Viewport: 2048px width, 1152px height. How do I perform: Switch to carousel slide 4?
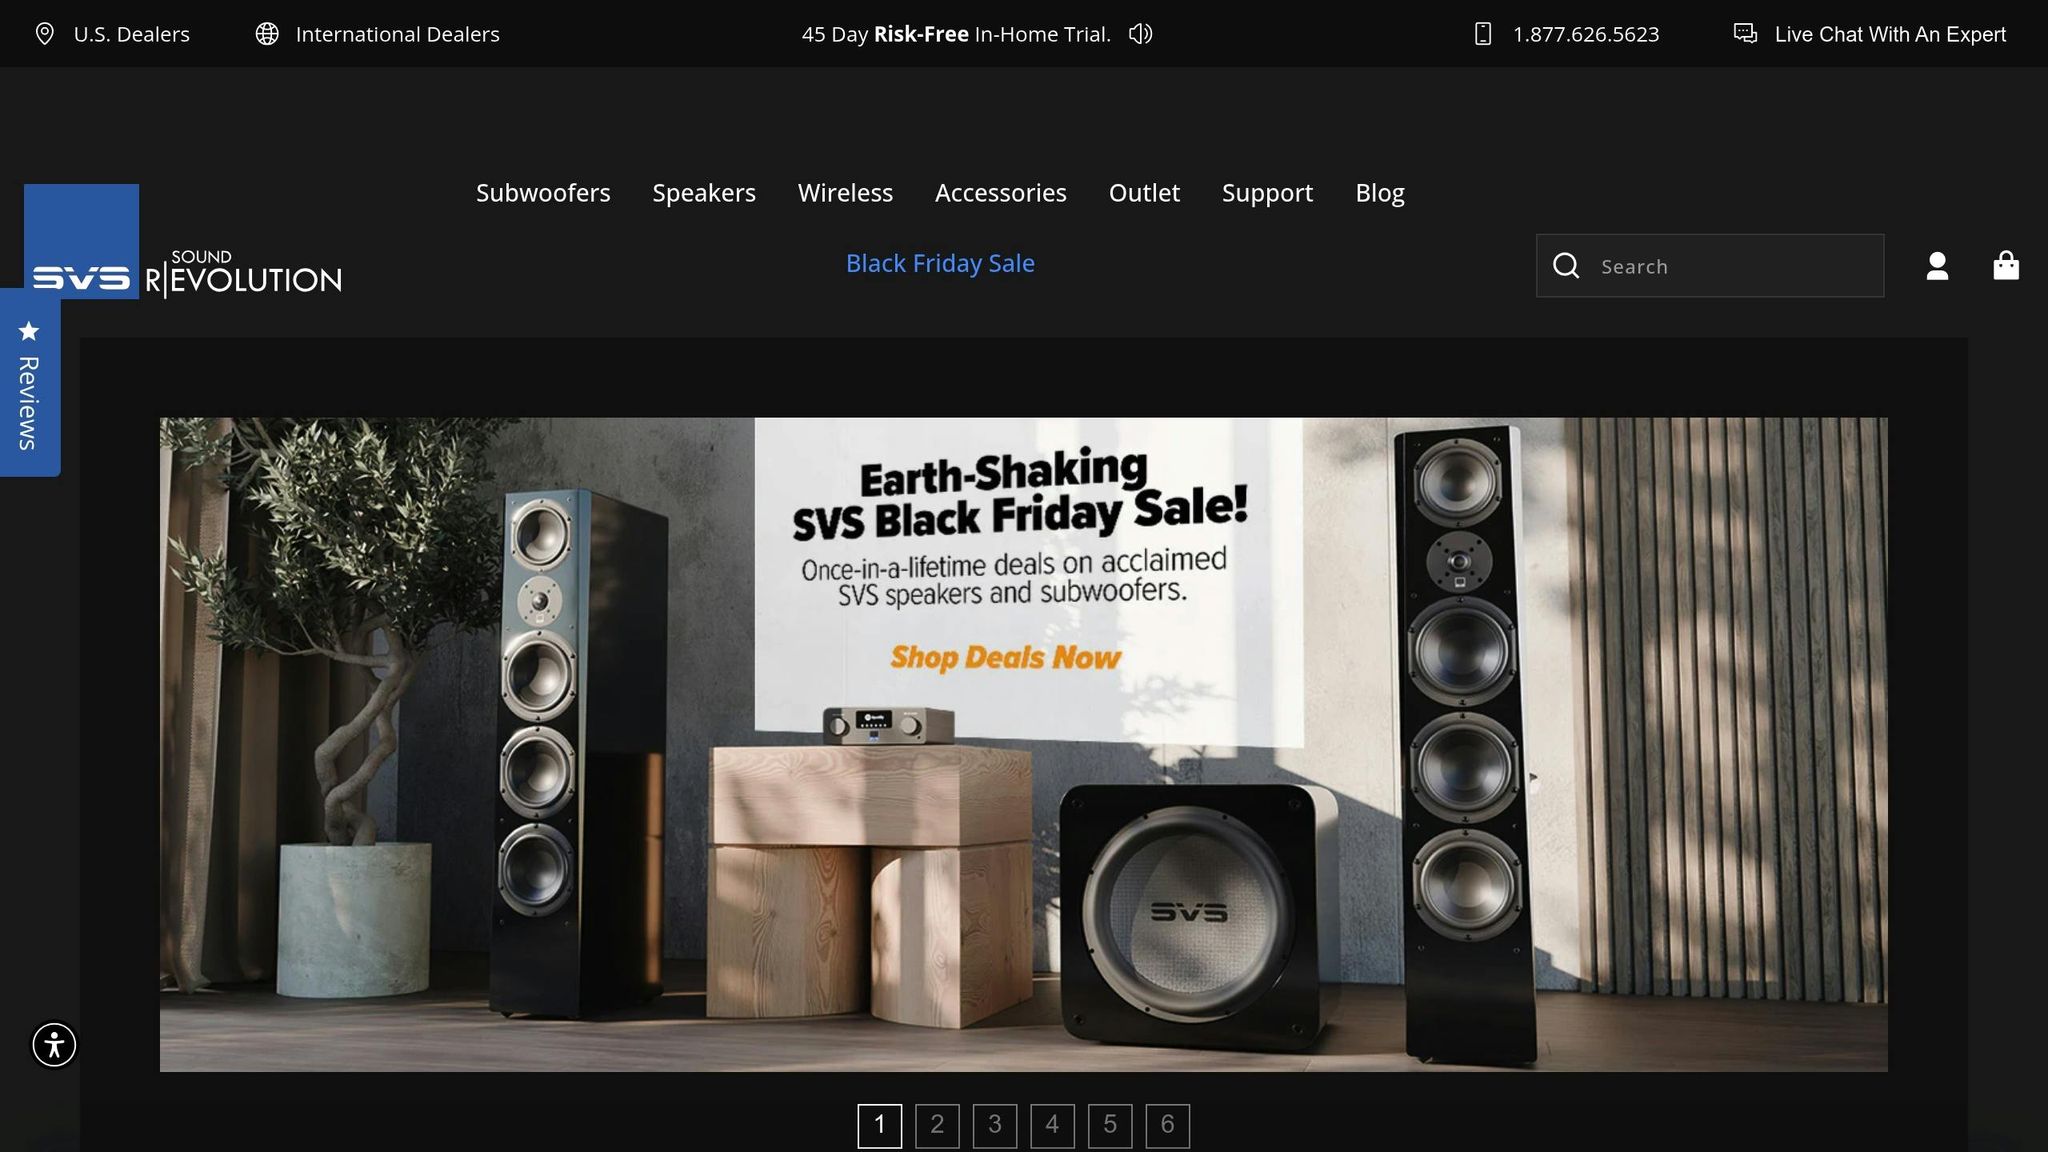1052,1126
